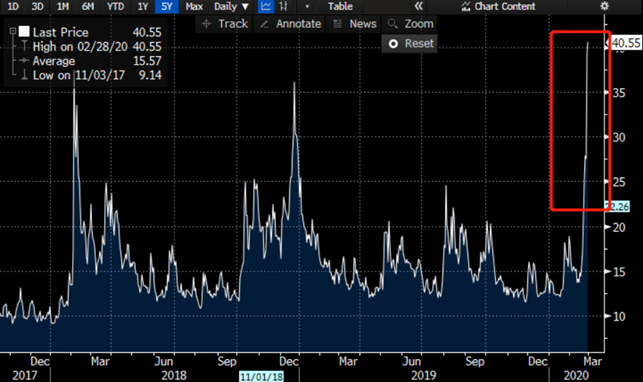Select the Zoom magnifier tool
The height and width of the screenshot is (382, 643).
[x=410, y=24]
